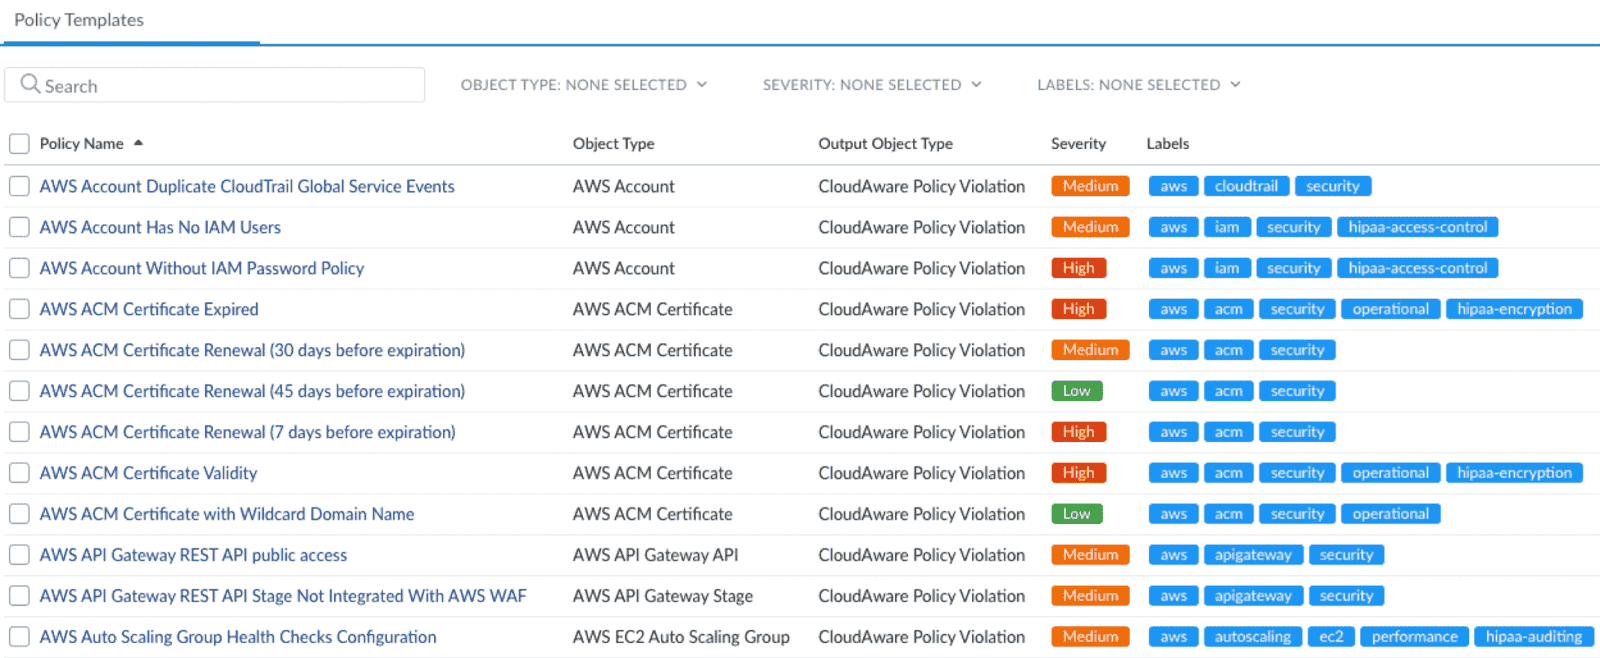Image resolution: width=1600 pixels, height=658 pixels.
Task: Check ACM Certificate Renewal 30 days row
Action: click(x=19, y=350)
